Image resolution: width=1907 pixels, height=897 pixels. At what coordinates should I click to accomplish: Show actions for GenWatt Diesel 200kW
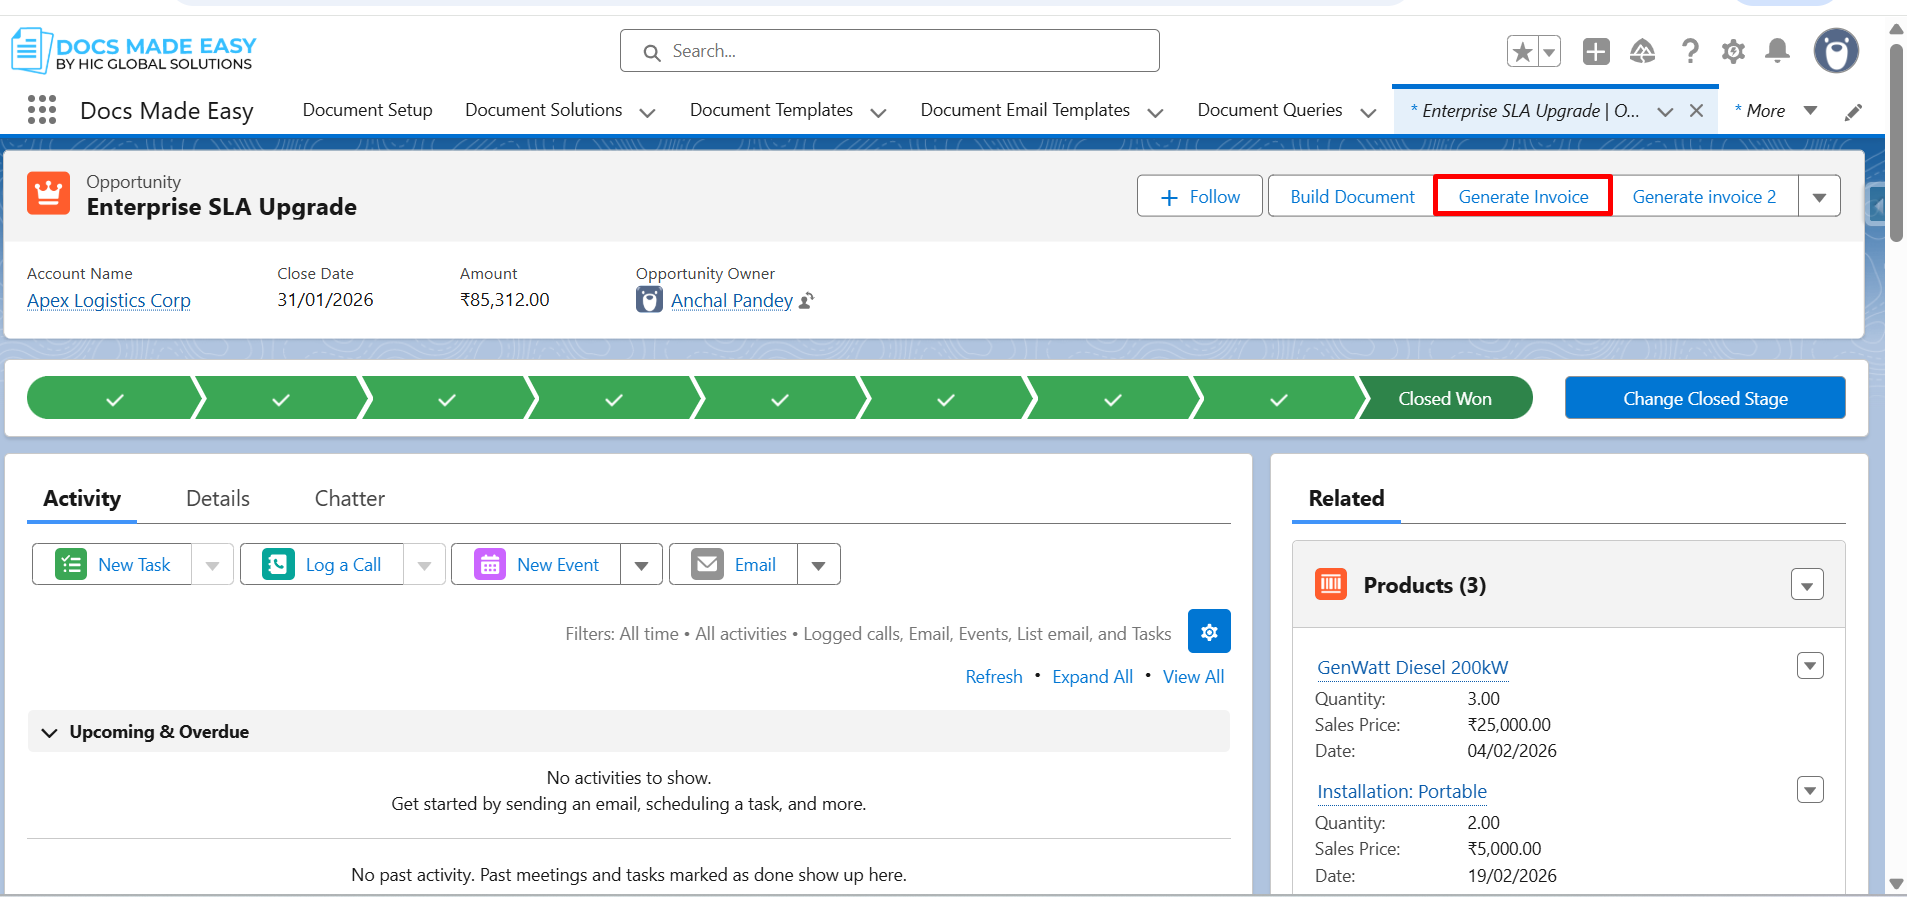(1810, 666)
